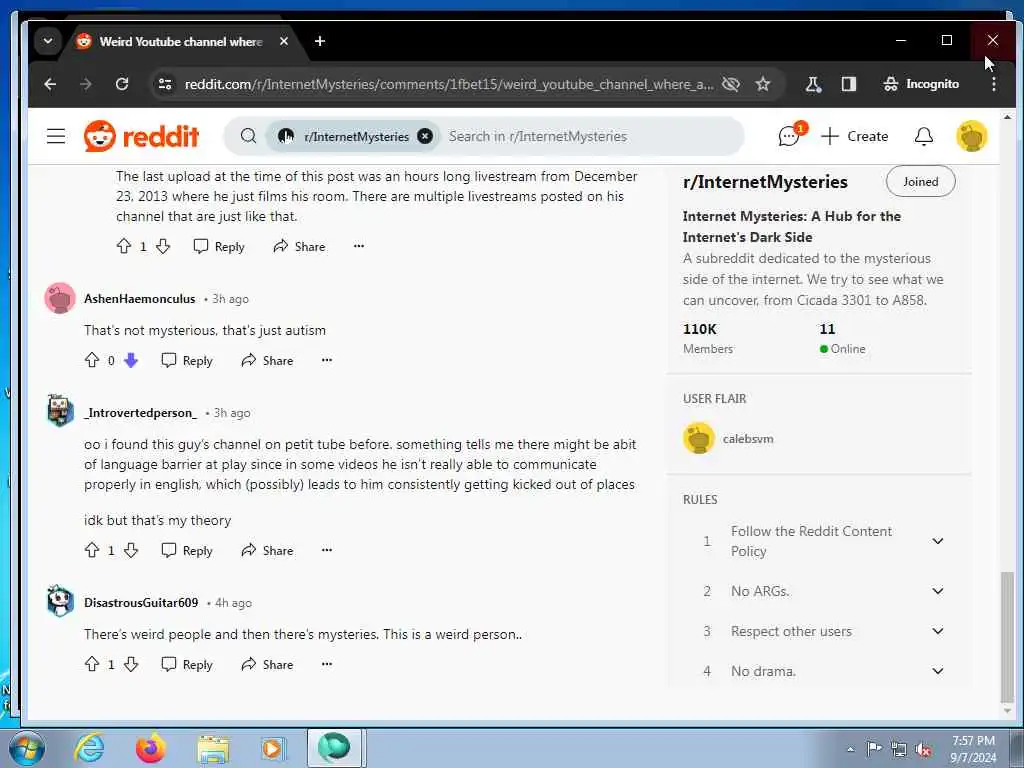Click the Incognito indicator
This screenshot has width=1024, height=768.
921,84
